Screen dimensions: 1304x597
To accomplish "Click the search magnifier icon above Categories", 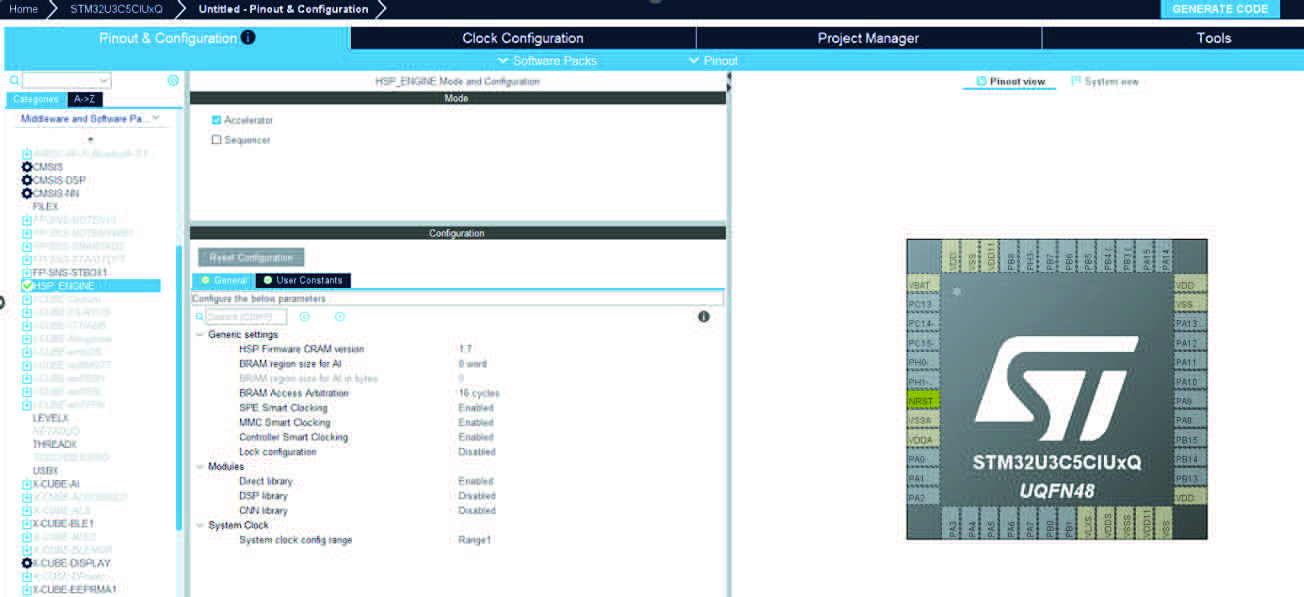I will (14, 81).
